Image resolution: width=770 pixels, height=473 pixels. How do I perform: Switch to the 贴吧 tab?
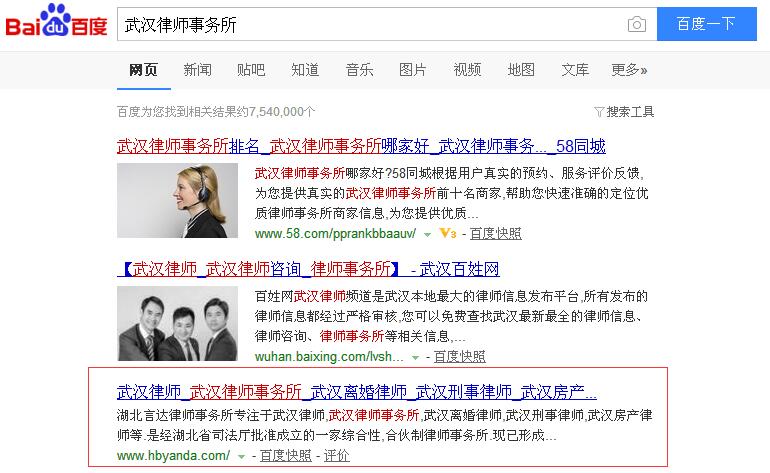point(251,70)
